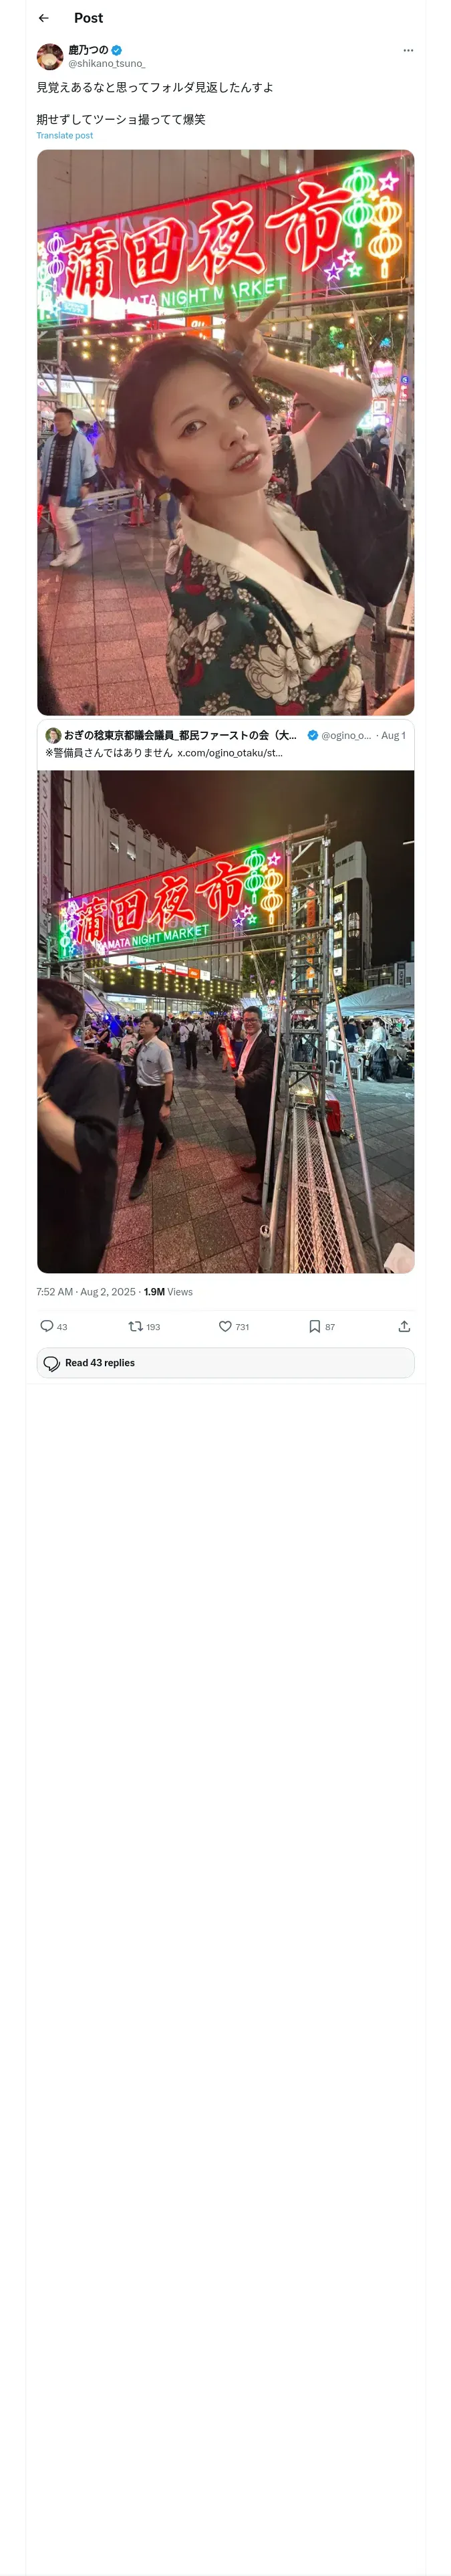Click the 7:52 AM · Aug 2, 2025 timestamp
Viewport: 451px width, 2576px height.
coord(86,1292)
